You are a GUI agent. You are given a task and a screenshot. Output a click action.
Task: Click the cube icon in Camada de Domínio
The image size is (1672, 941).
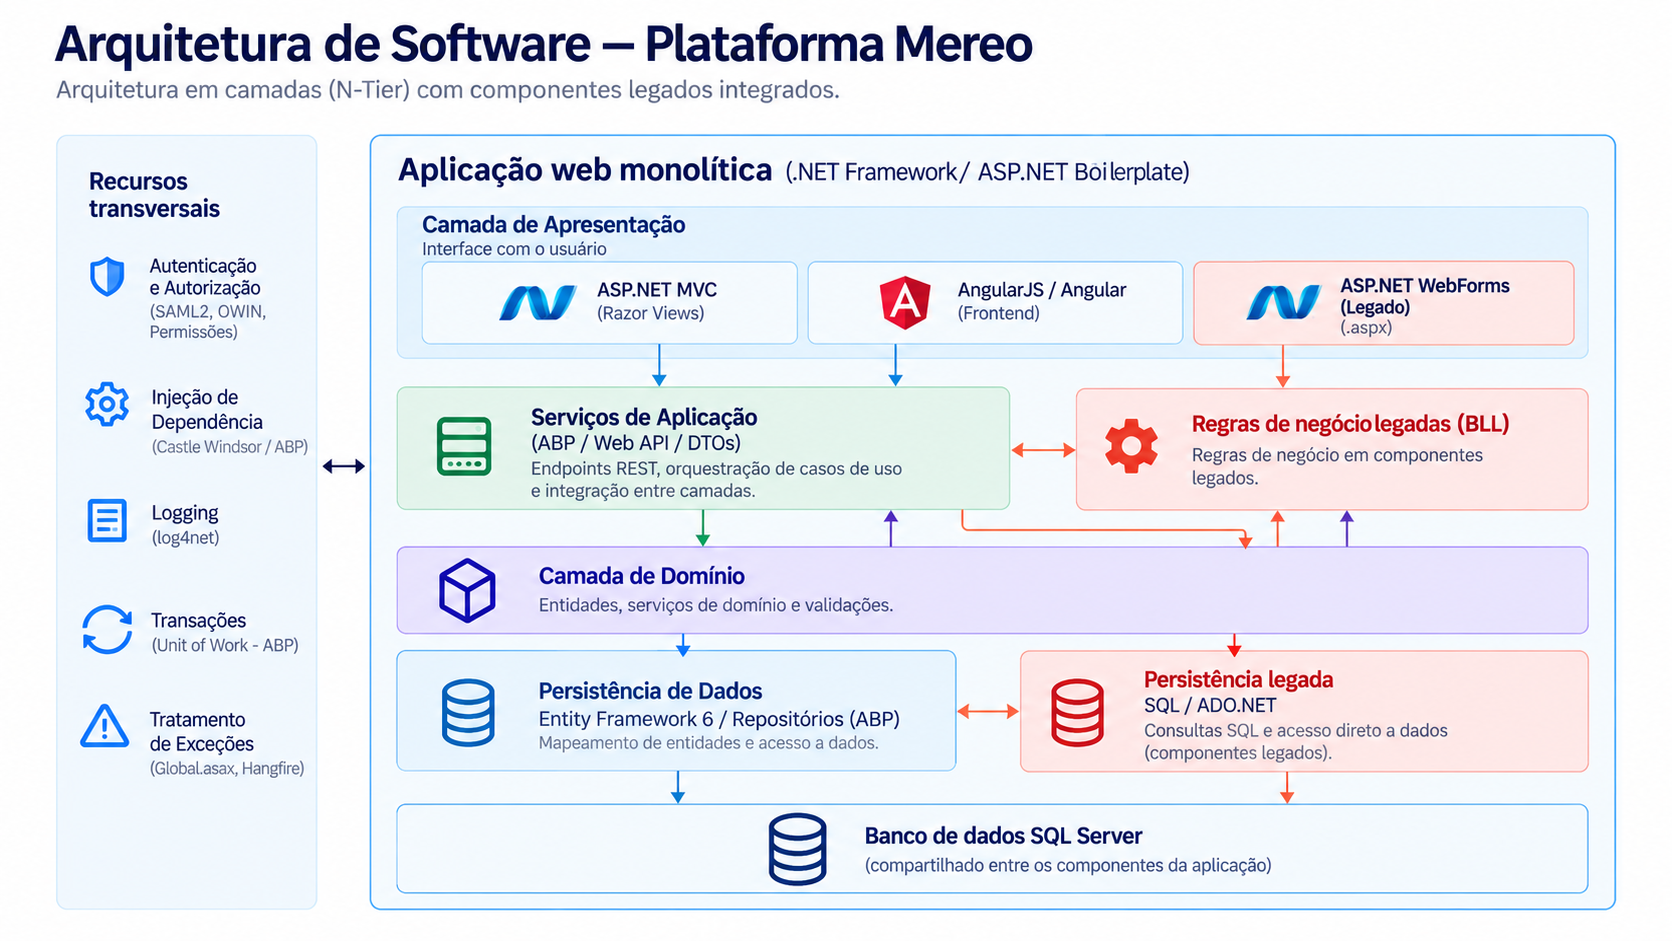(467, 590)
